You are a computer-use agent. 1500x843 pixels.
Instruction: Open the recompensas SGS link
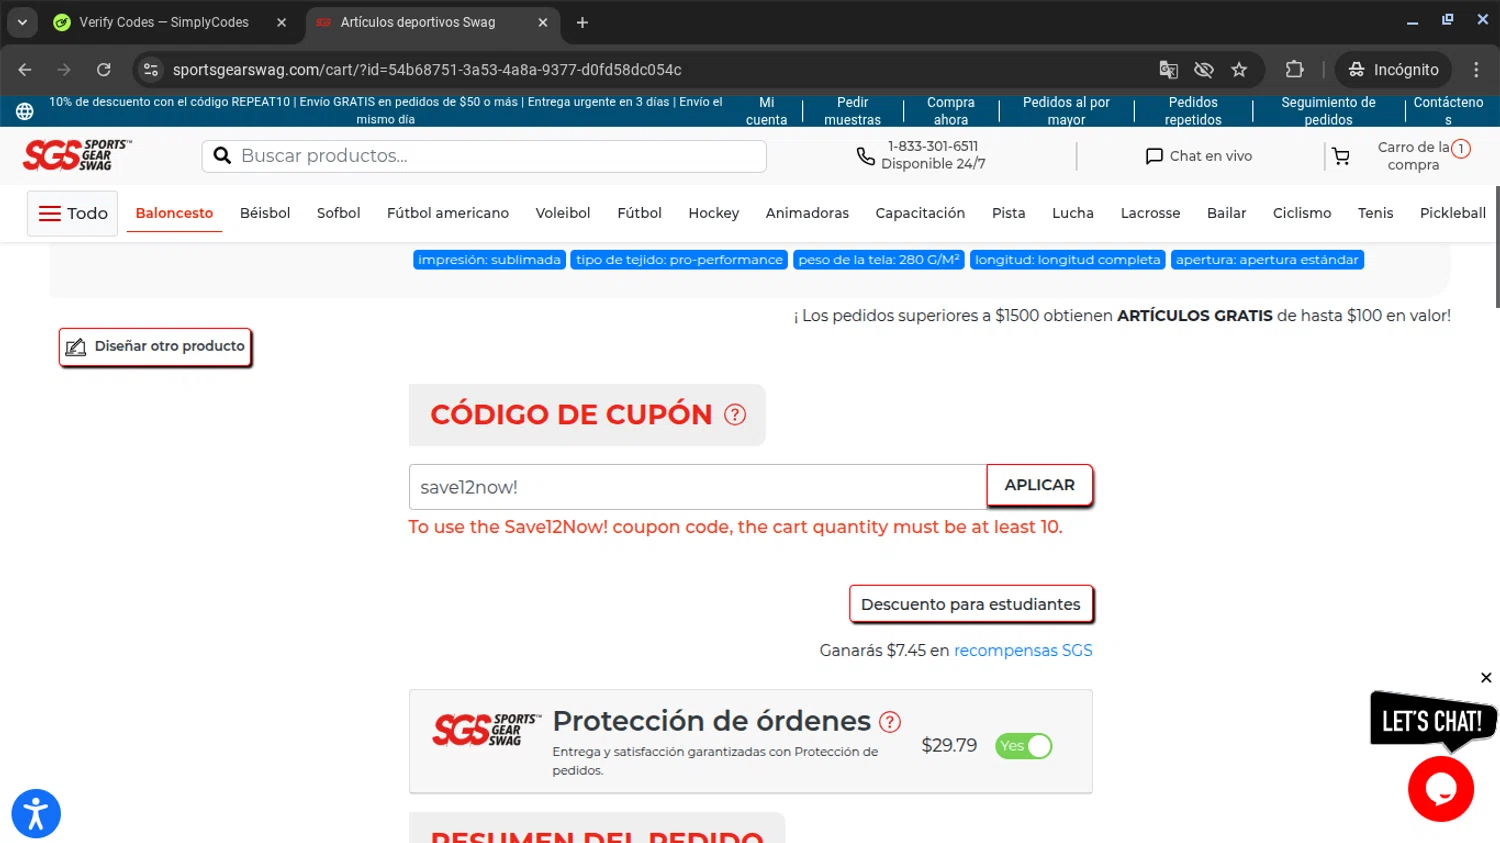coord(1023,650)
